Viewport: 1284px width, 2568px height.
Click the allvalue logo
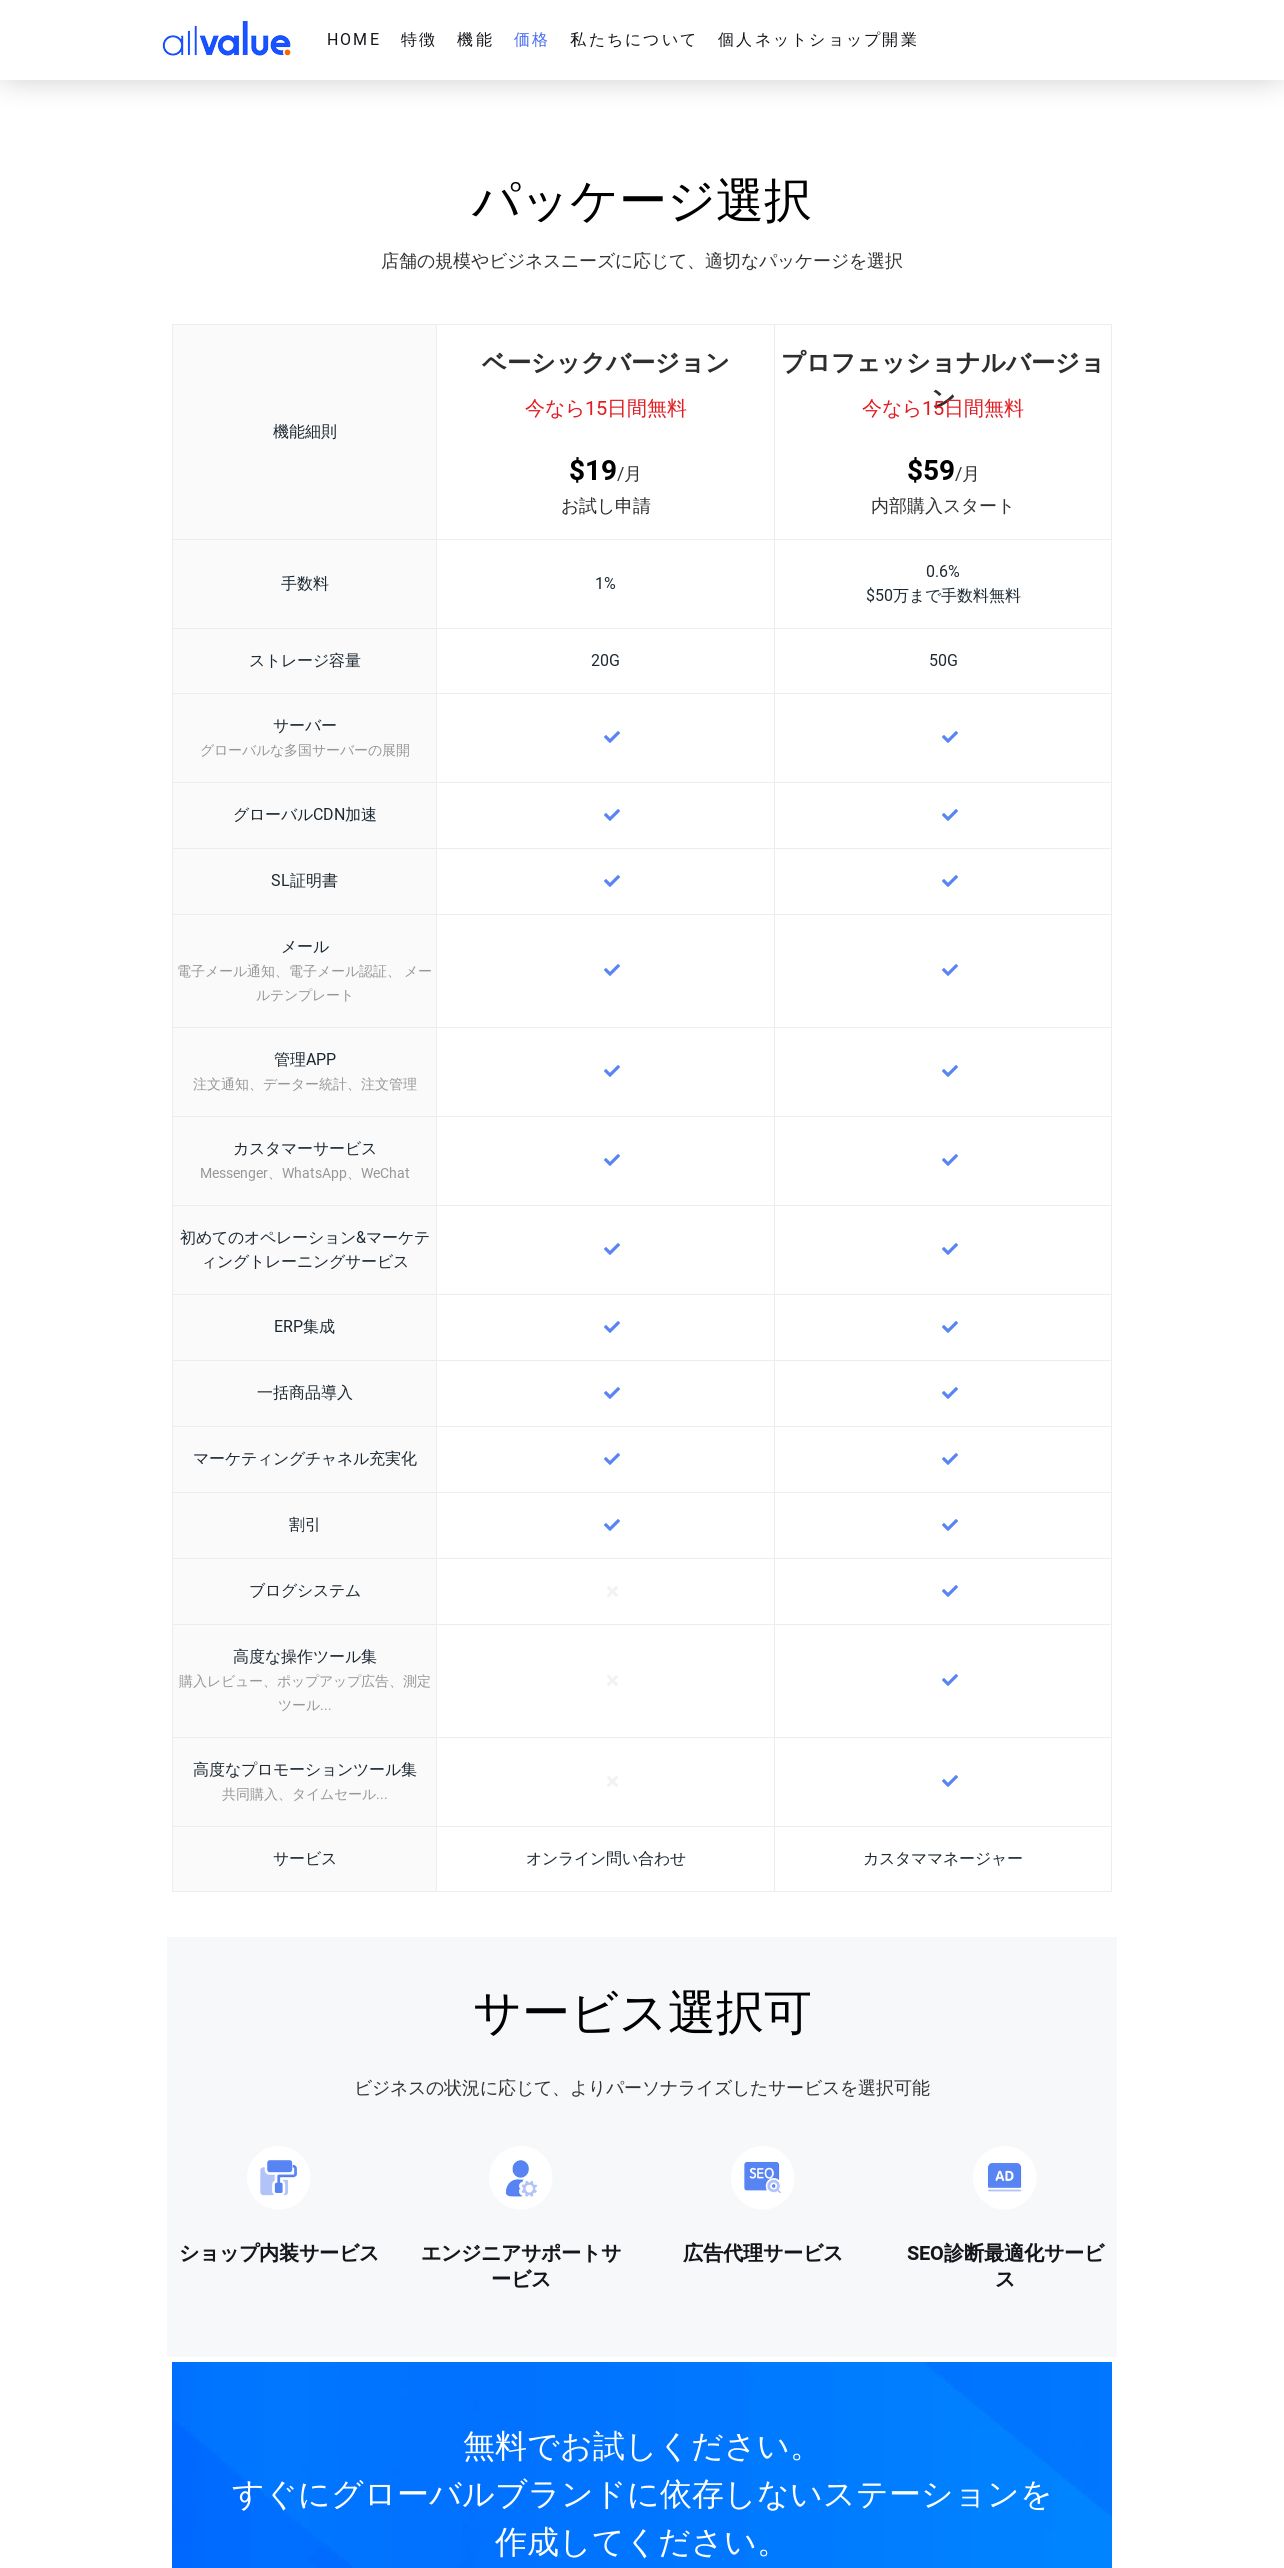(227, 40)
